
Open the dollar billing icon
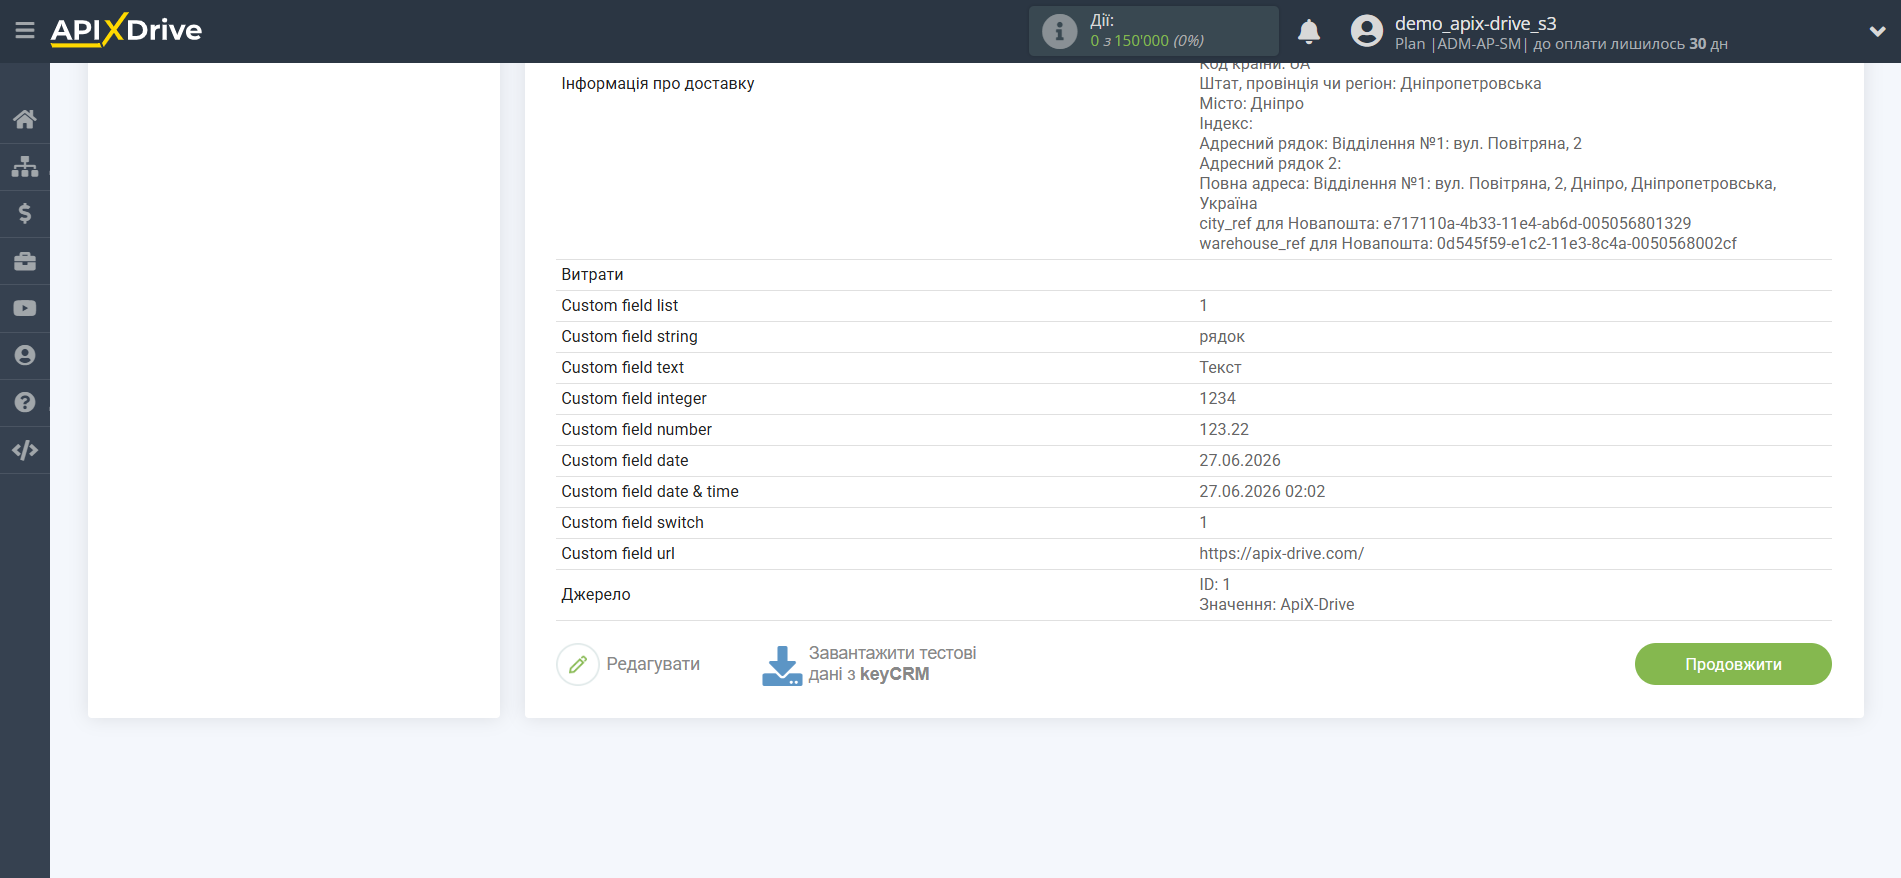point(25,213)
